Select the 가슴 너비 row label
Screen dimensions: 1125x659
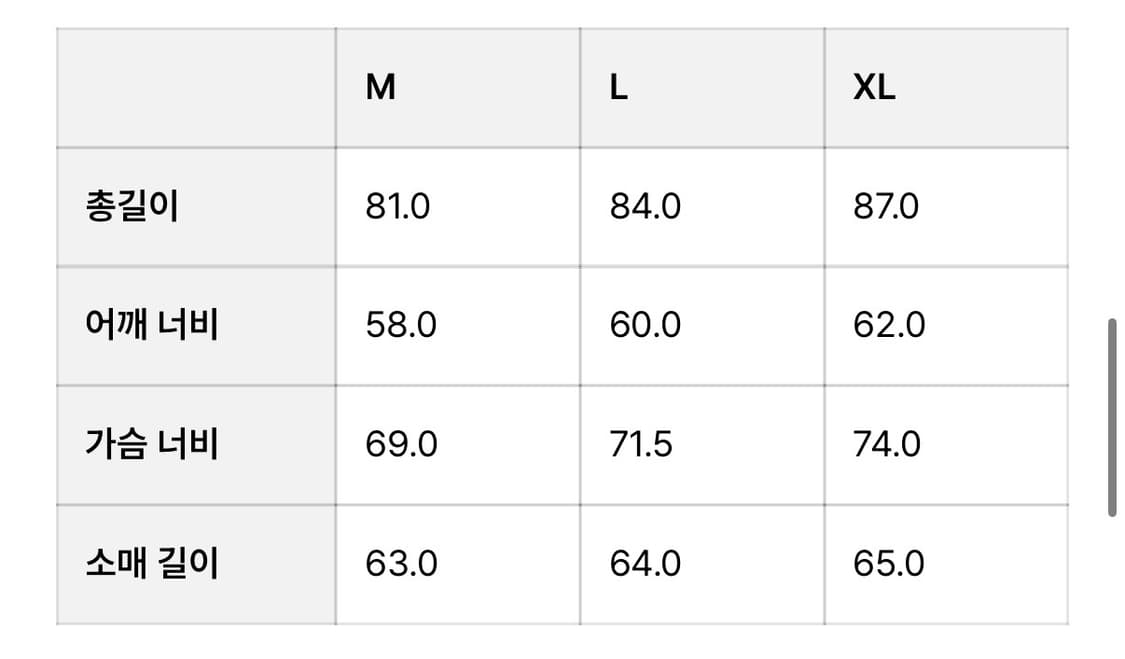(x=152, y=444)
